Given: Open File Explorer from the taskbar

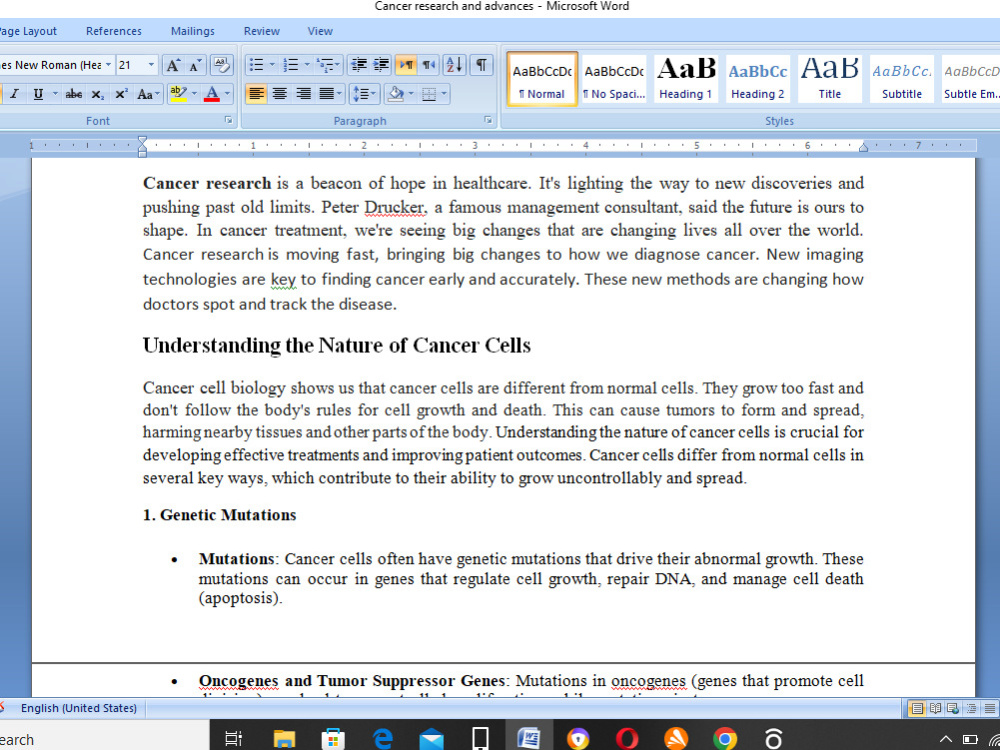Looking at the screenshot, I should tap(284, 739).
